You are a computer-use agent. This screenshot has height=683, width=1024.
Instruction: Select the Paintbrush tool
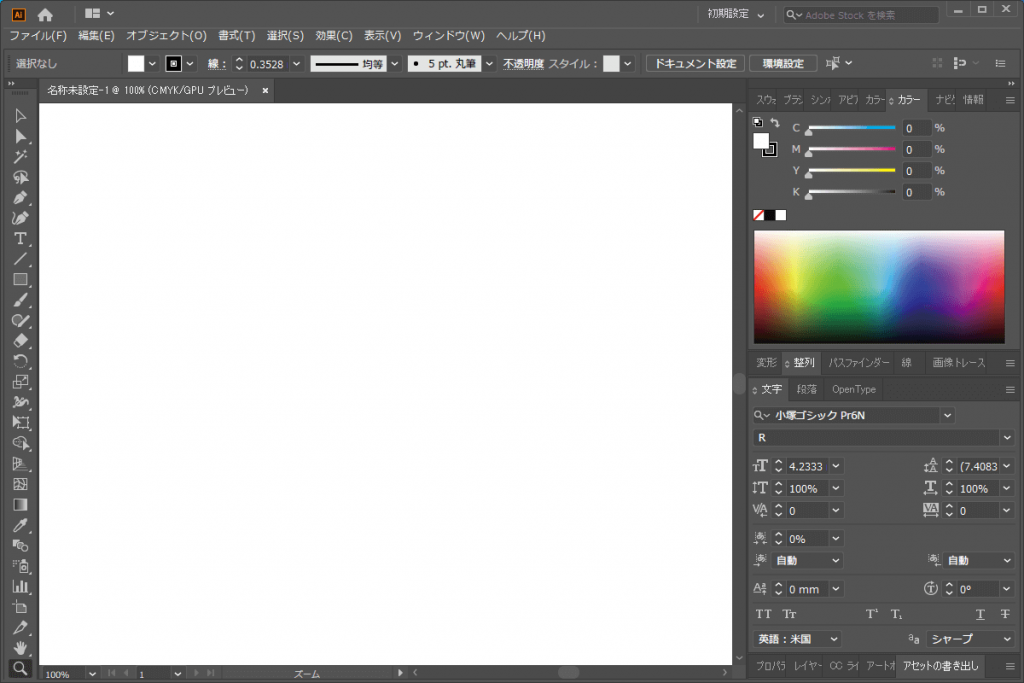(x=20, y=300)
